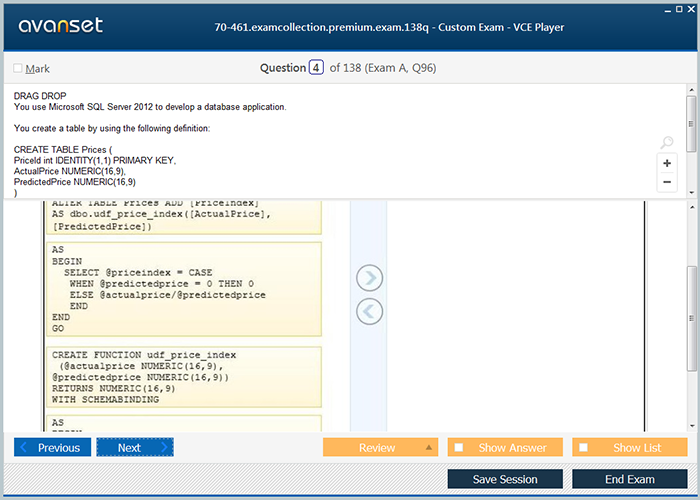This screenshot has width=700, height=500.
Task: Maximize the VCE Player window
Action: tap(679, 9)
